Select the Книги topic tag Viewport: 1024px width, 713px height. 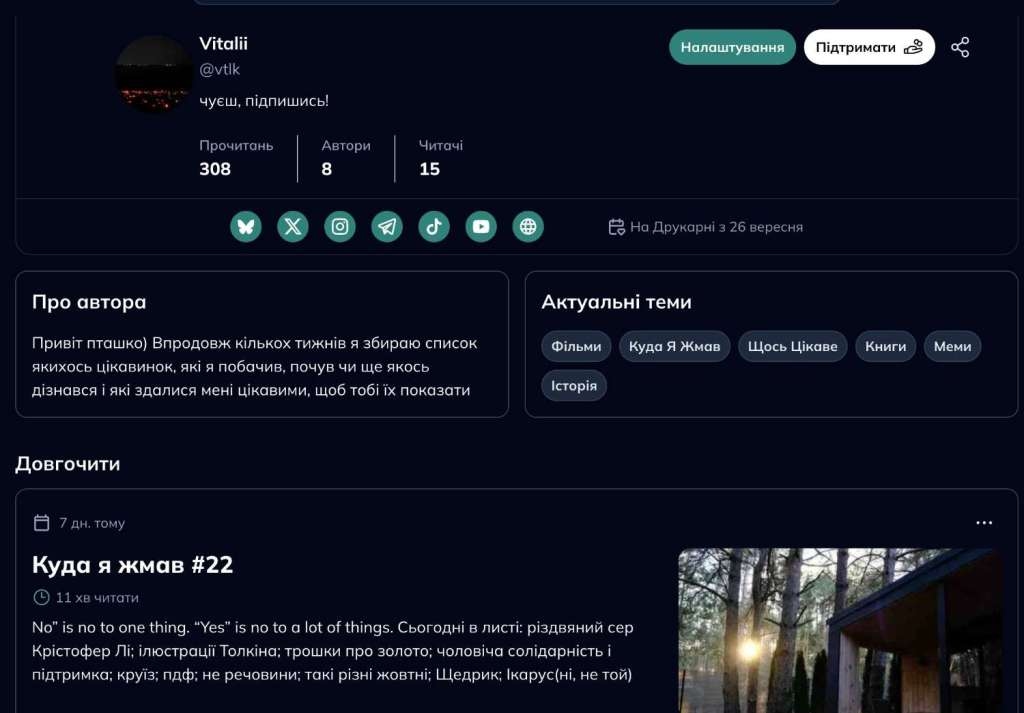click(x=885, y=346)
